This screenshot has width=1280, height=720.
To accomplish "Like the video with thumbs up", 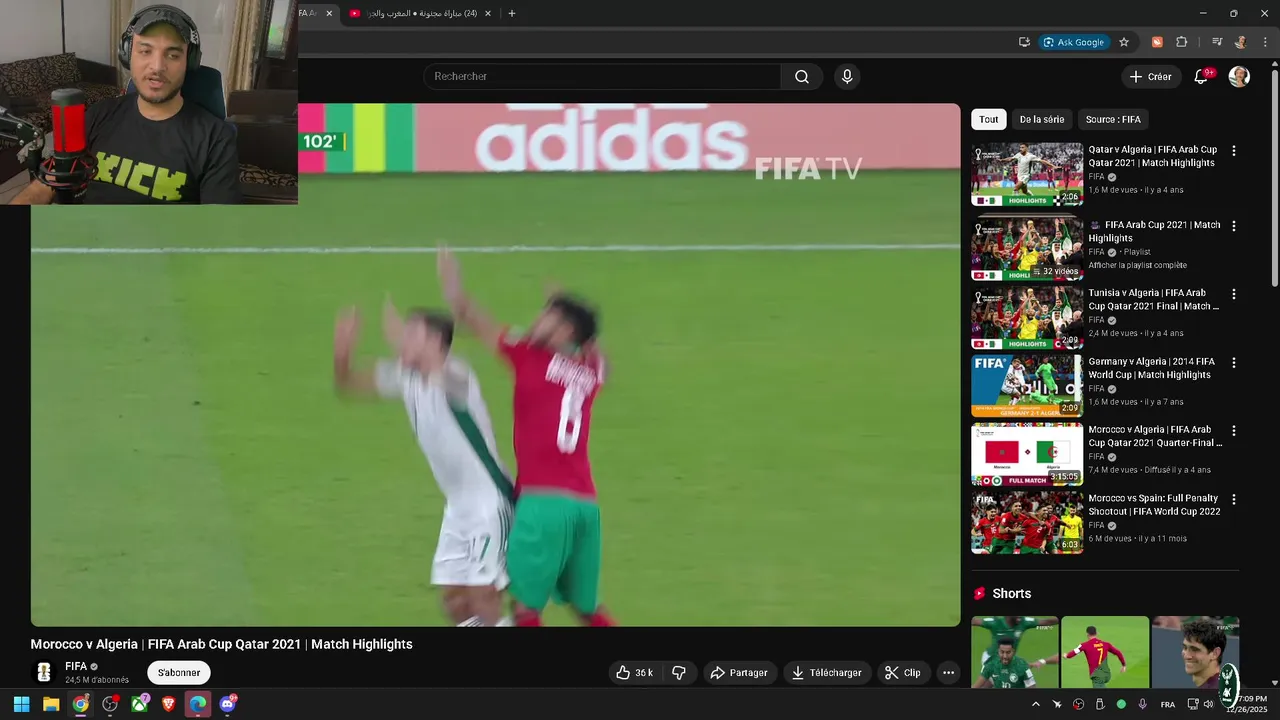I will point(634,673).
